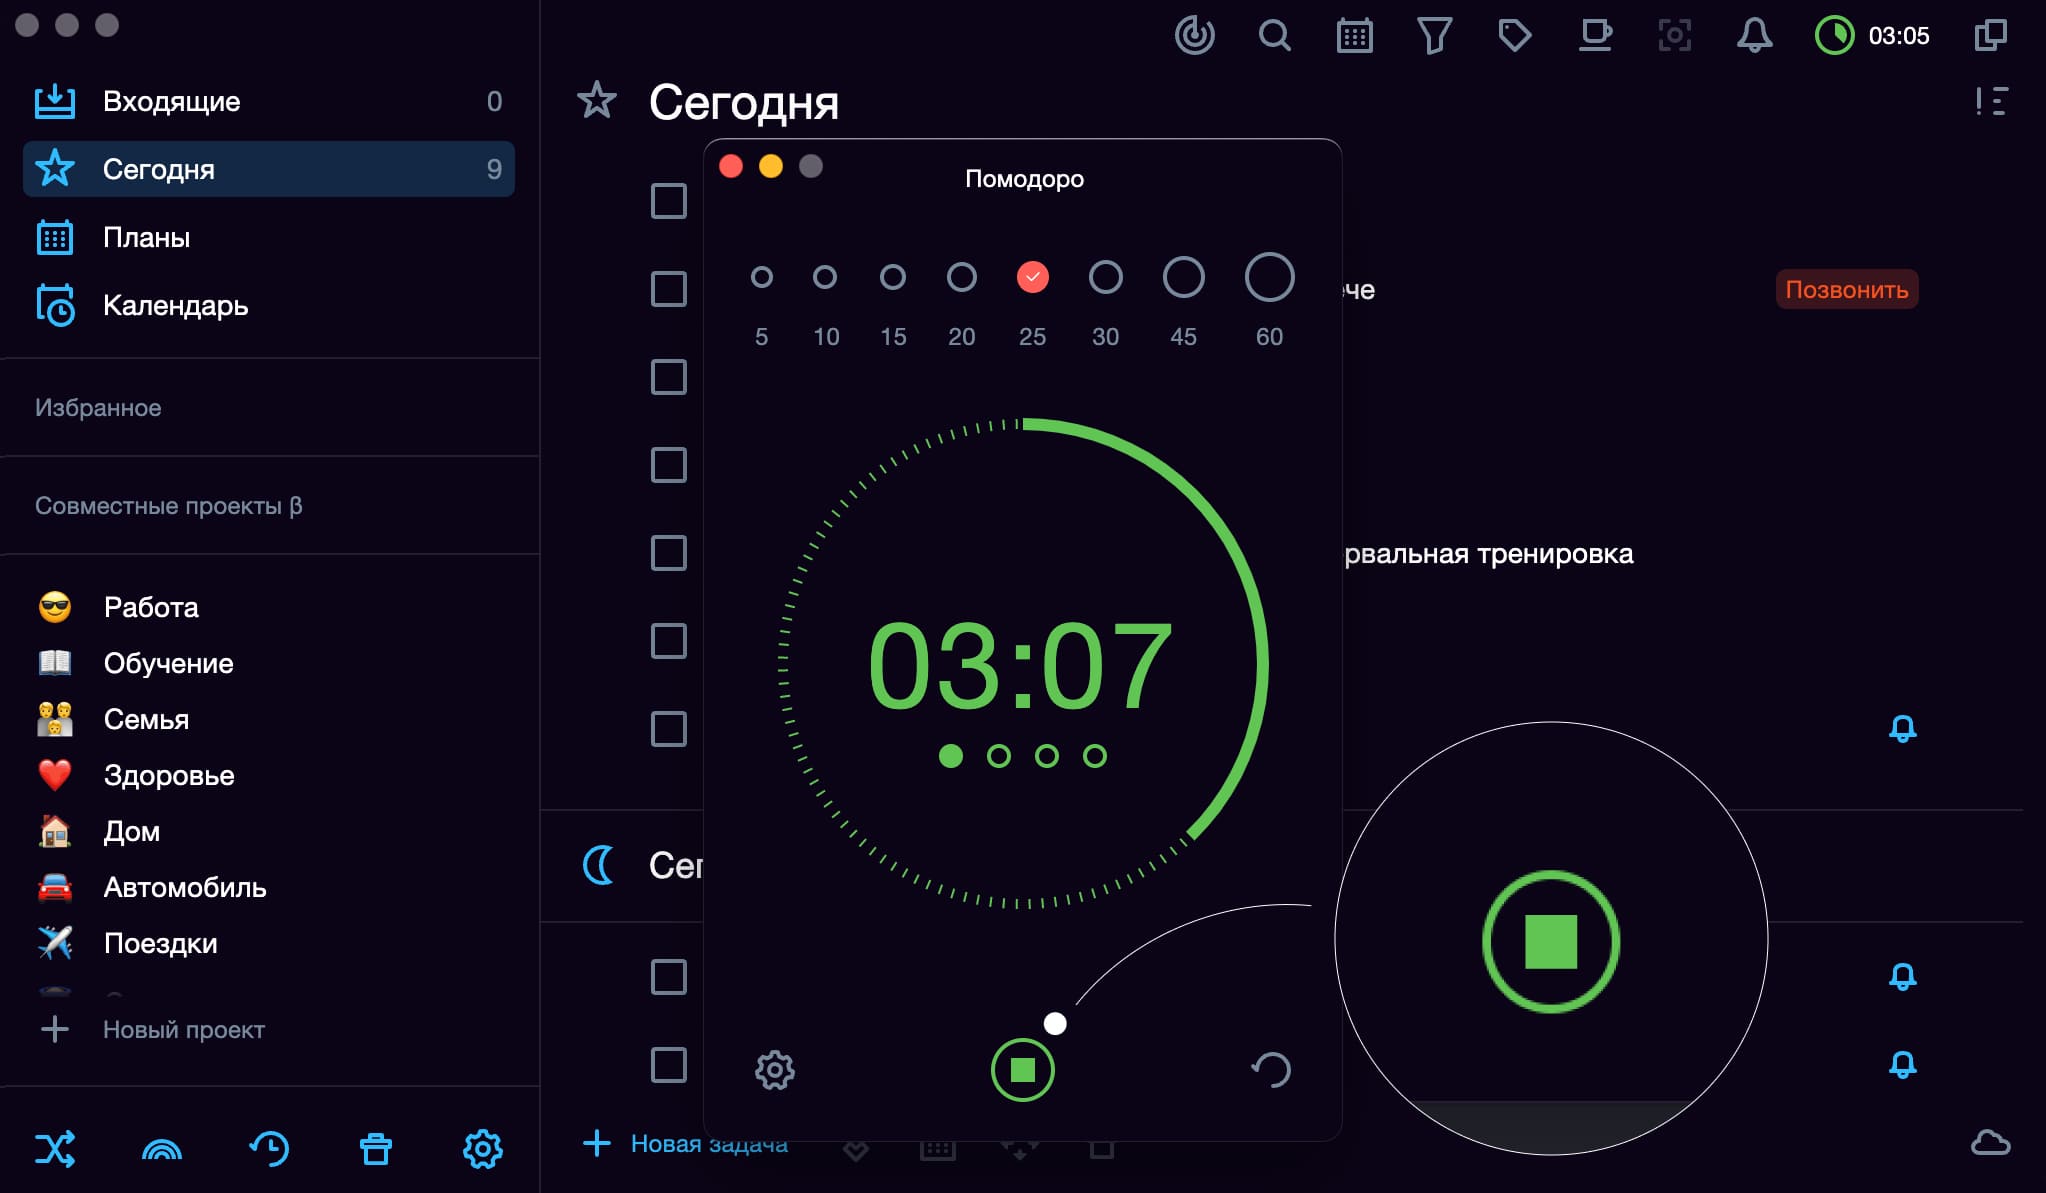
Task: Click the 03:07 countdown display
Action: tap(1020, 666)
